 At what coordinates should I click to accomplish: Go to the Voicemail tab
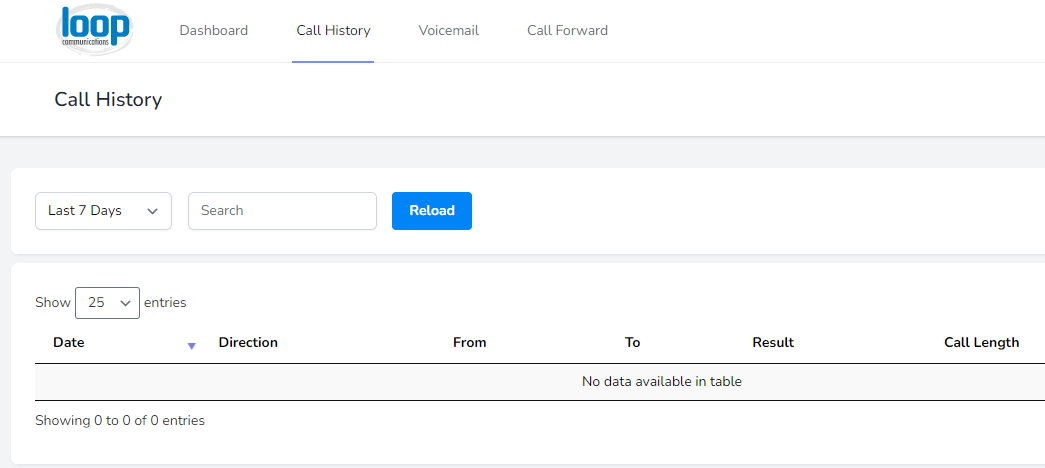(x=449, y=31)
